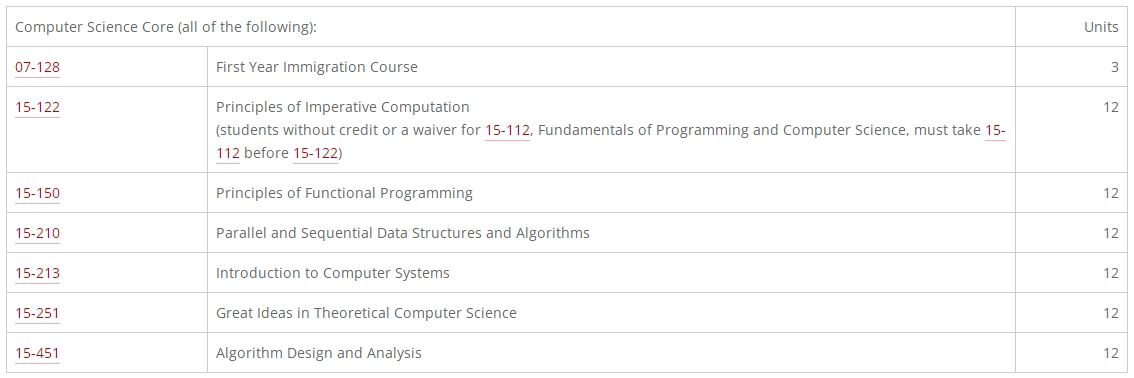Screen dimensions: 1134x378
Task: Open the 15-210 course link
Action: (38, 233)
